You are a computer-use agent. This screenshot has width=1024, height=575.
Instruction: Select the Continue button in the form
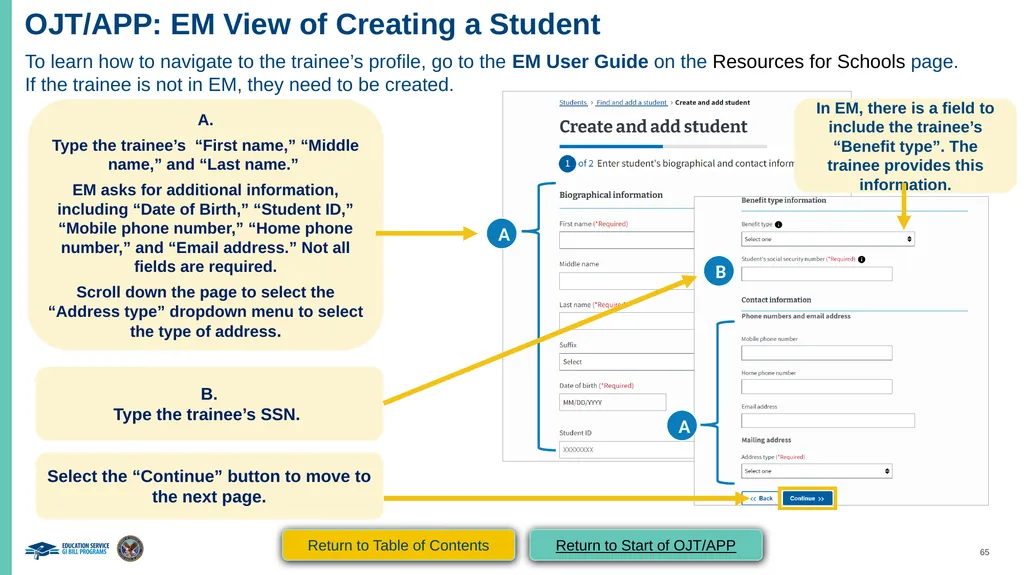tap(807, 498)
